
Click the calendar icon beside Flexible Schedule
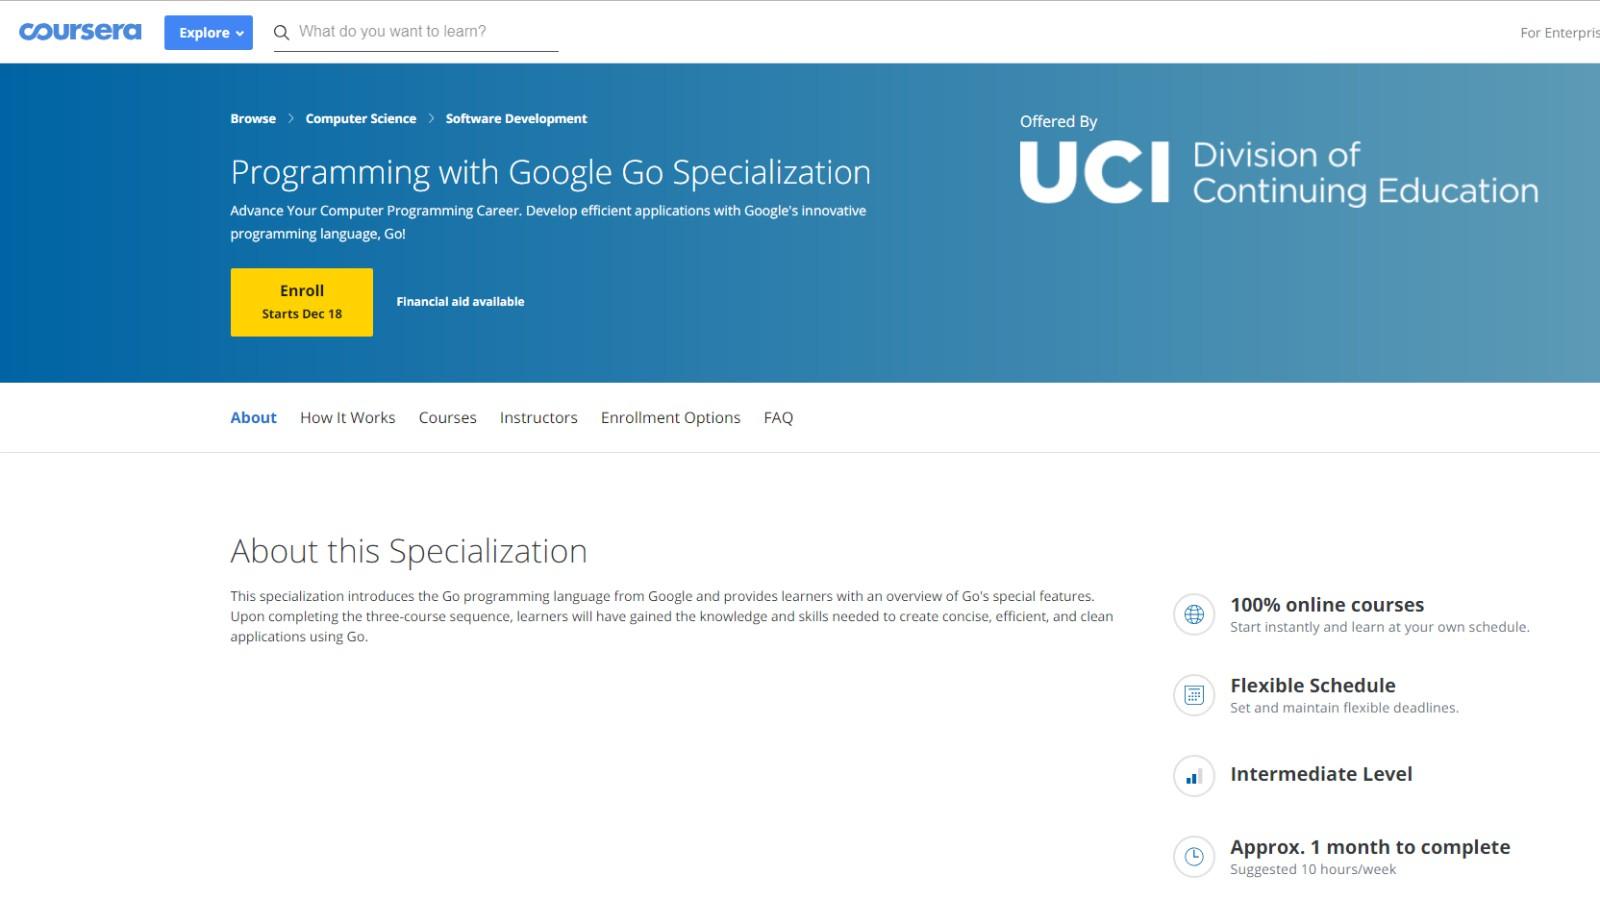1193,694
